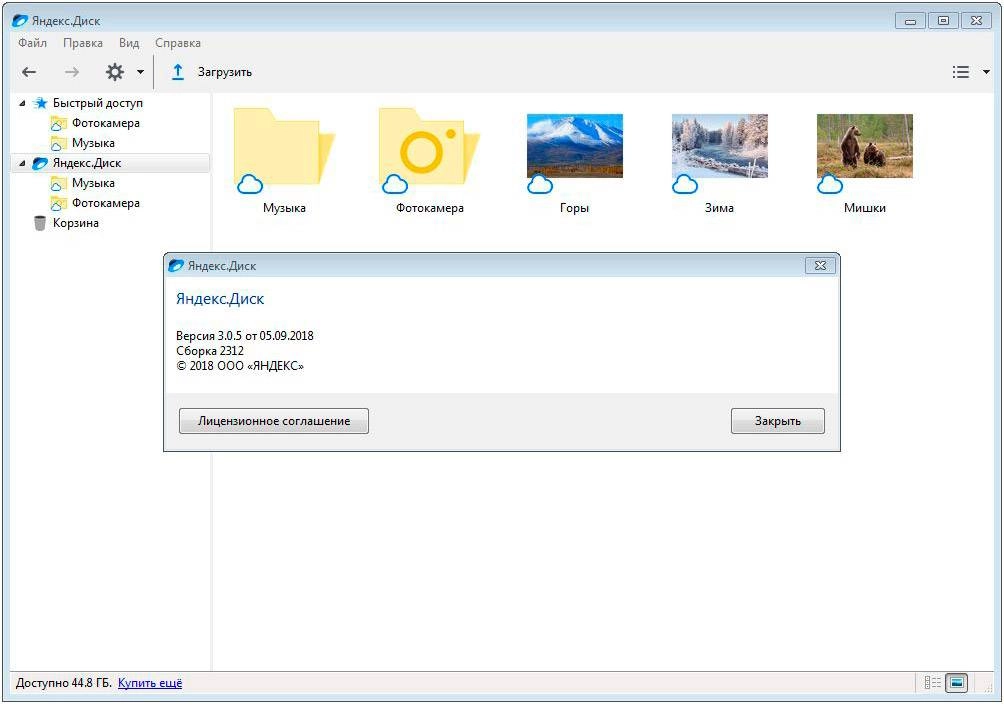Viewport: 1004px width, 705px height.
Task: Follow the Купить ещё link
Action: pos(150,683)
